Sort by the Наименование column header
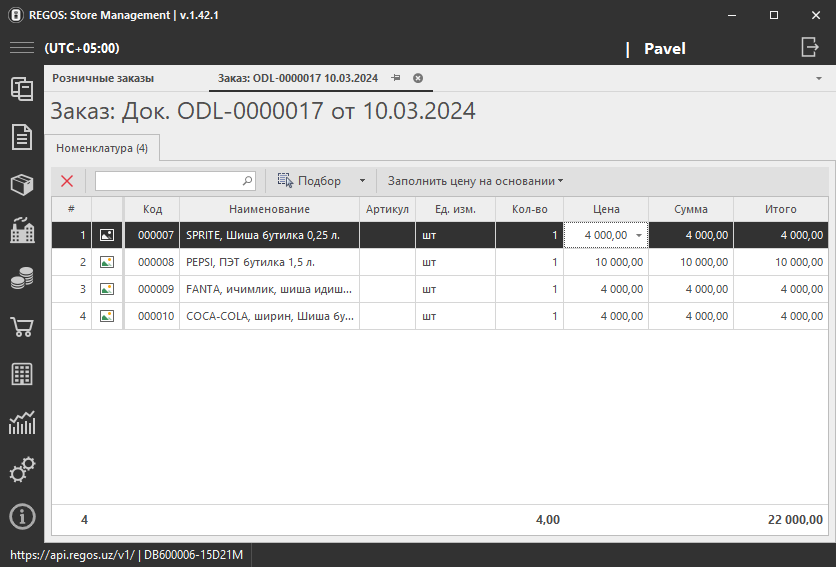836x567 pixels. (269, 209)
